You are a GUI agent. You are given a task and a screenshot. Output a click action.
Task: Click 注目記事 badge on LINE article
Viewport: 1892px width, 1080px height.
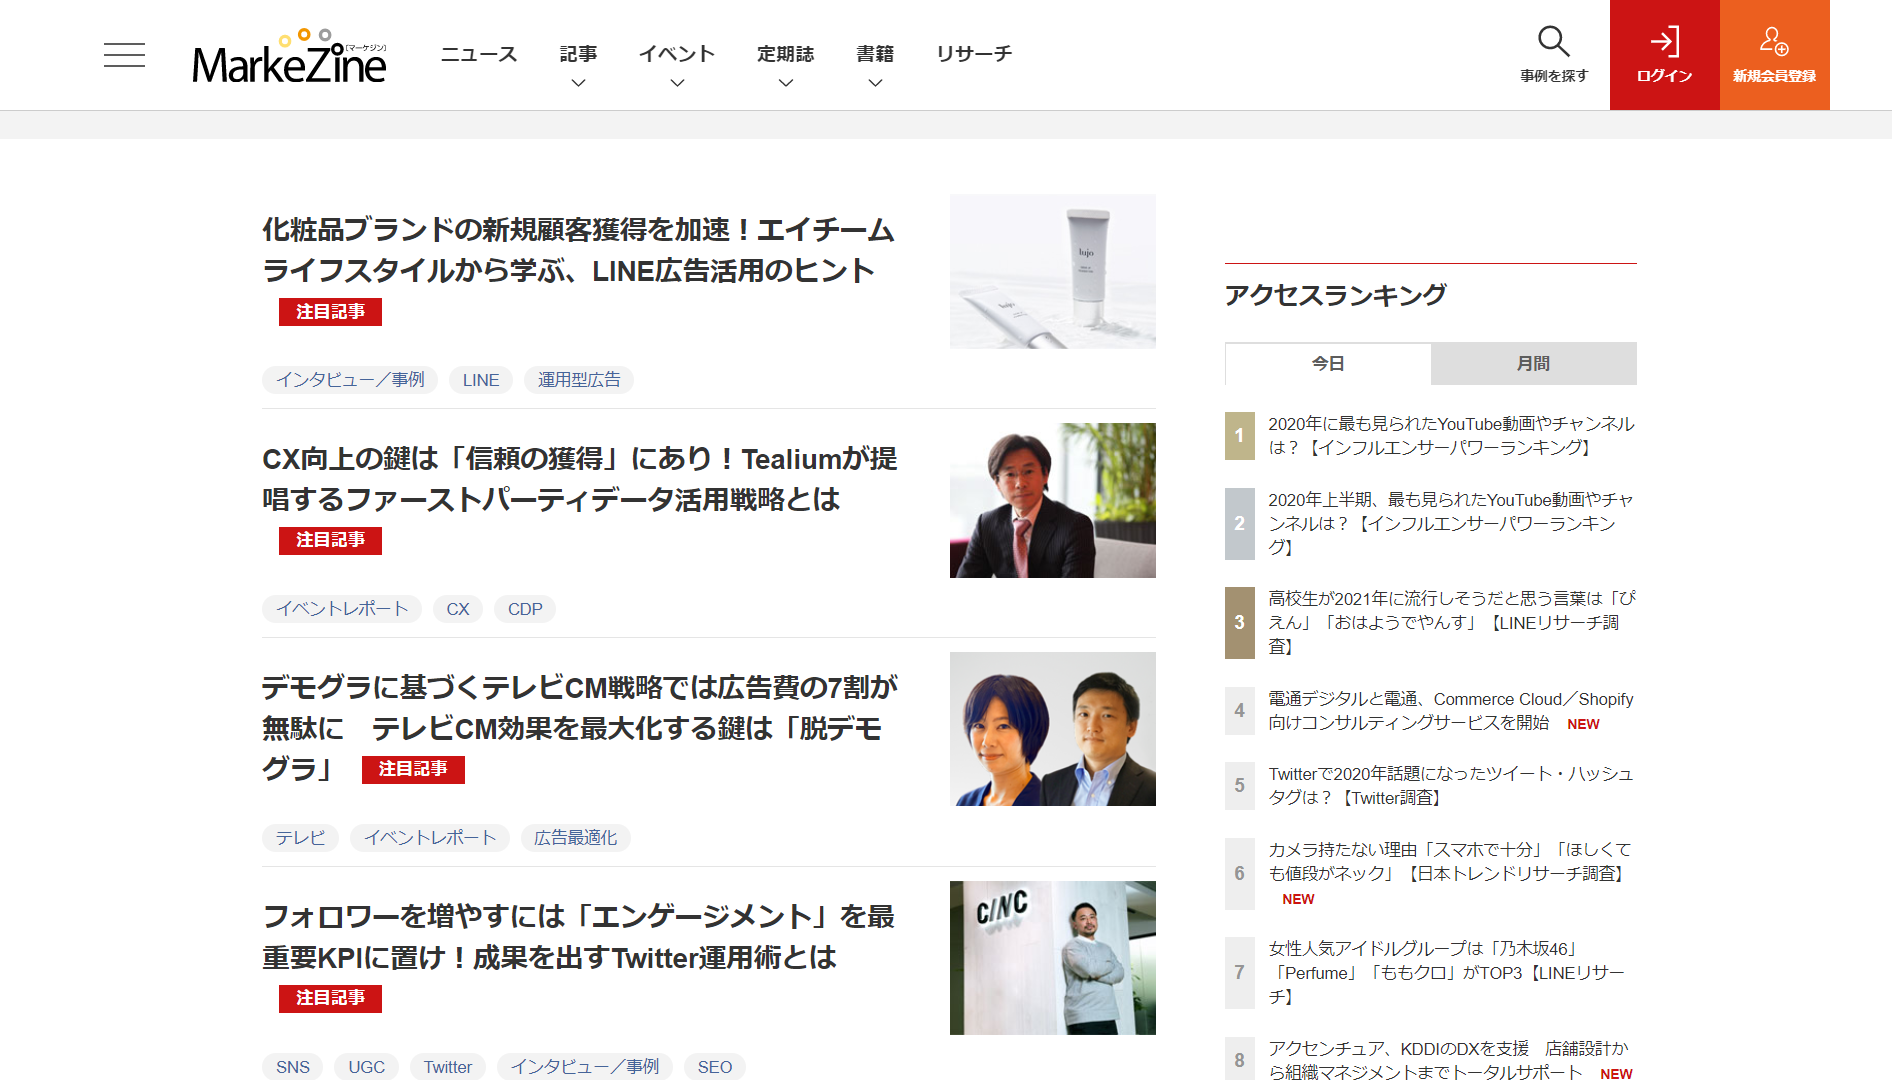pos(330,312)
